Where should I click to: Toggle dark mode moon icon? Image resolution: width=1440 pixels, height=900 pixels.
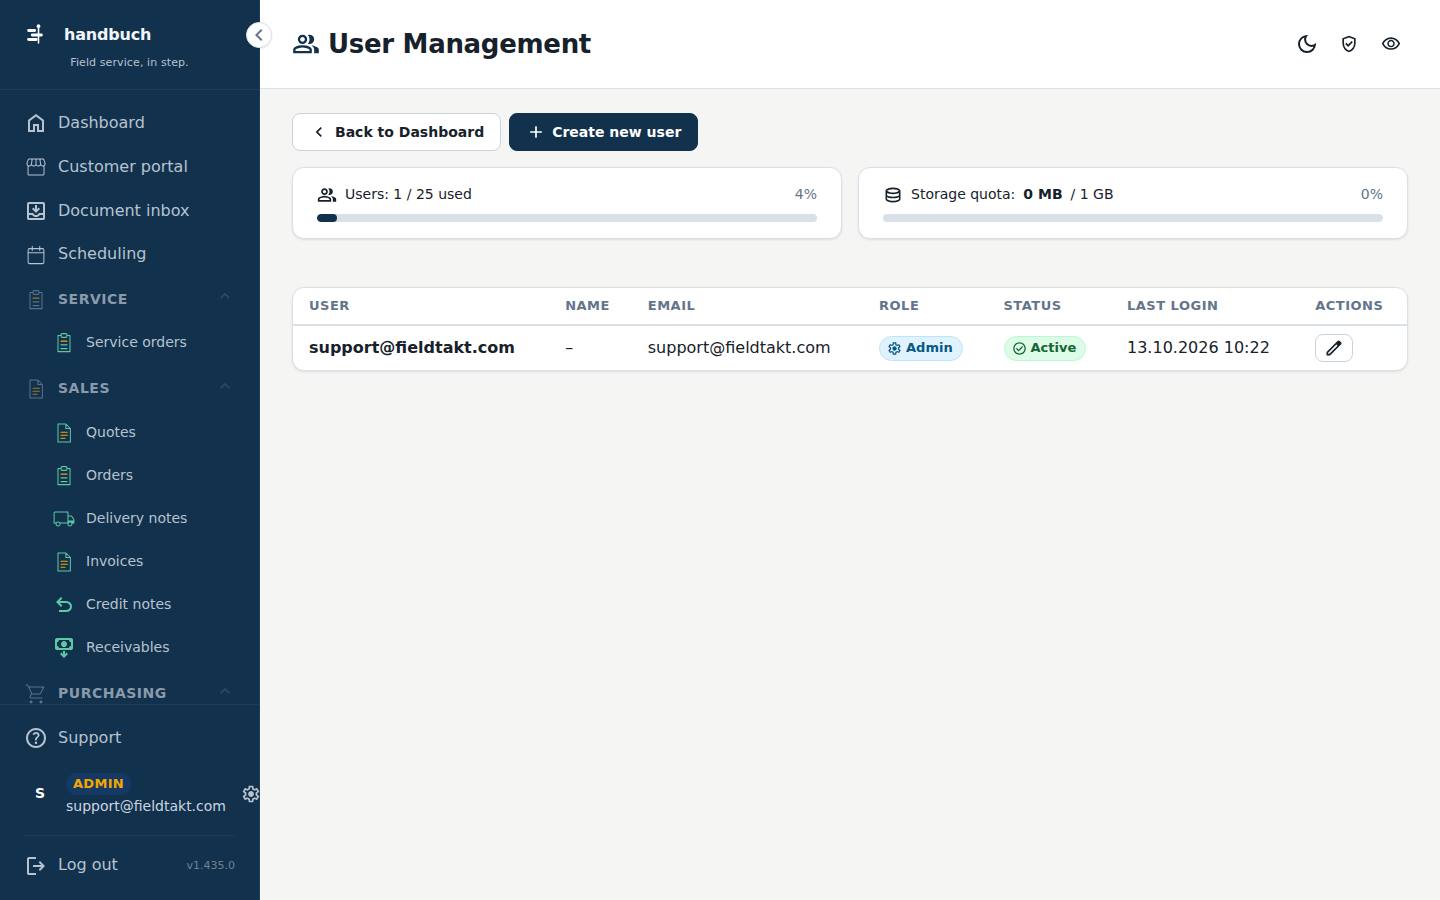pyautogui.click(x=1307, y=44)
